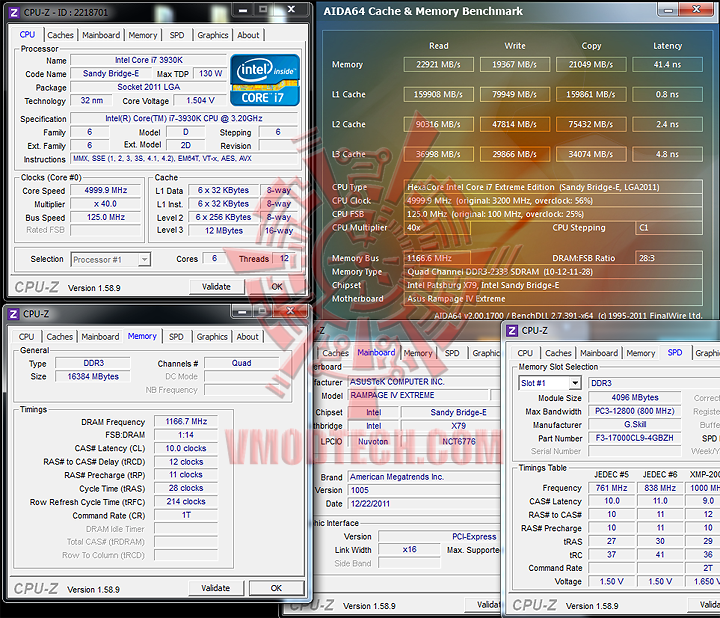
Task: Select CPU tab in SPD CPU-Z window
Action: point(525,353)
